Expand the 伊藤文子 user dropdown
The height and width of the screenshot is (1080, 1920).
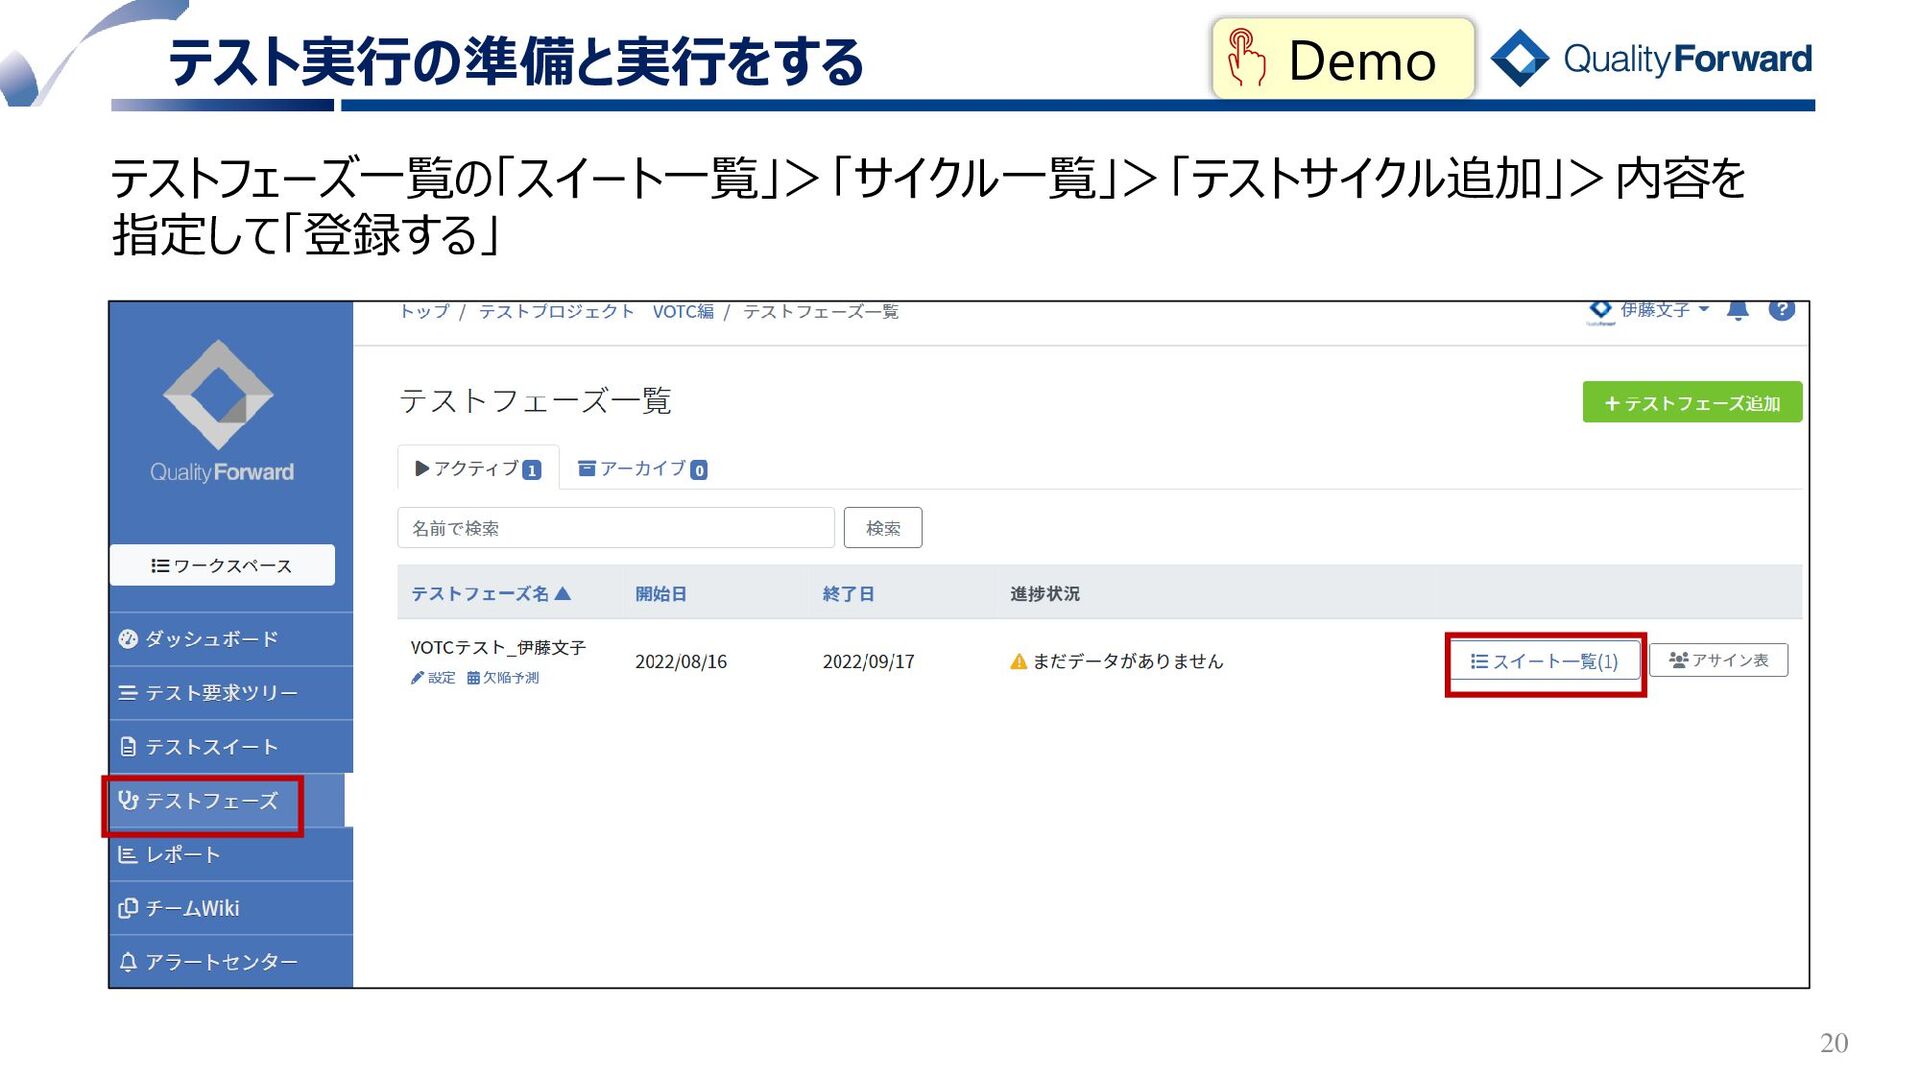coord(1664,310)
